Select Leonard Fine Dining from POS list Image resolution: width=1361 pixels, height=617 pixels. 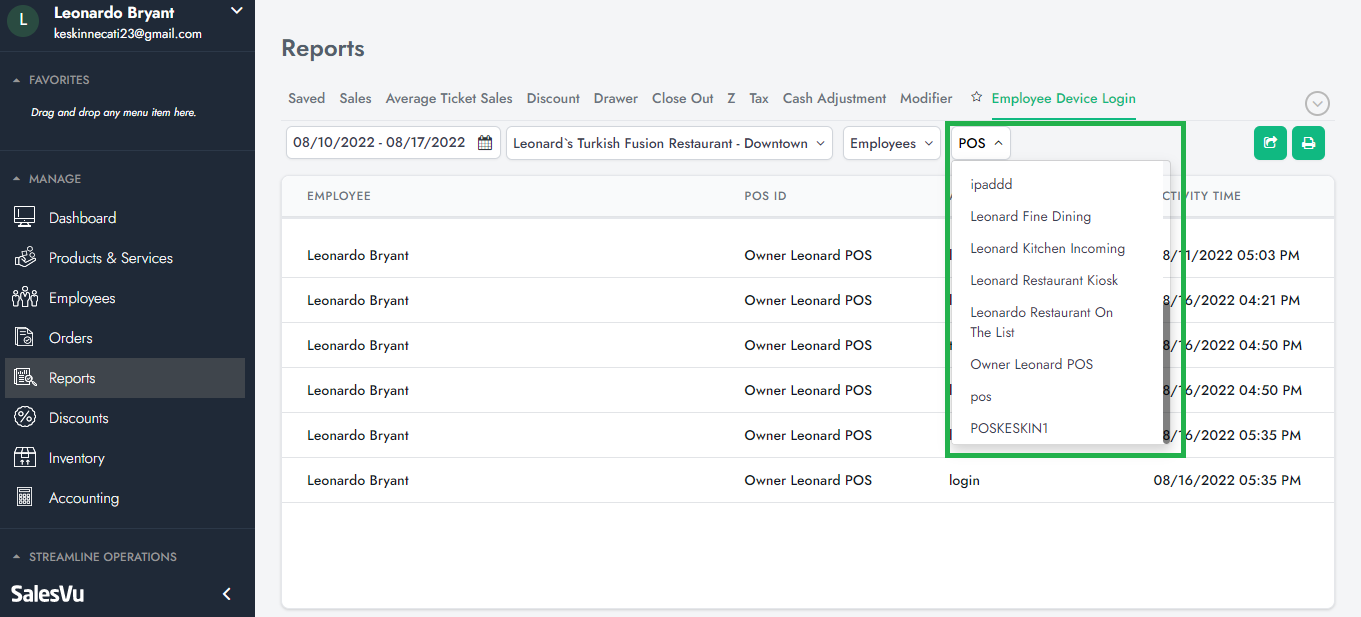1030,216
